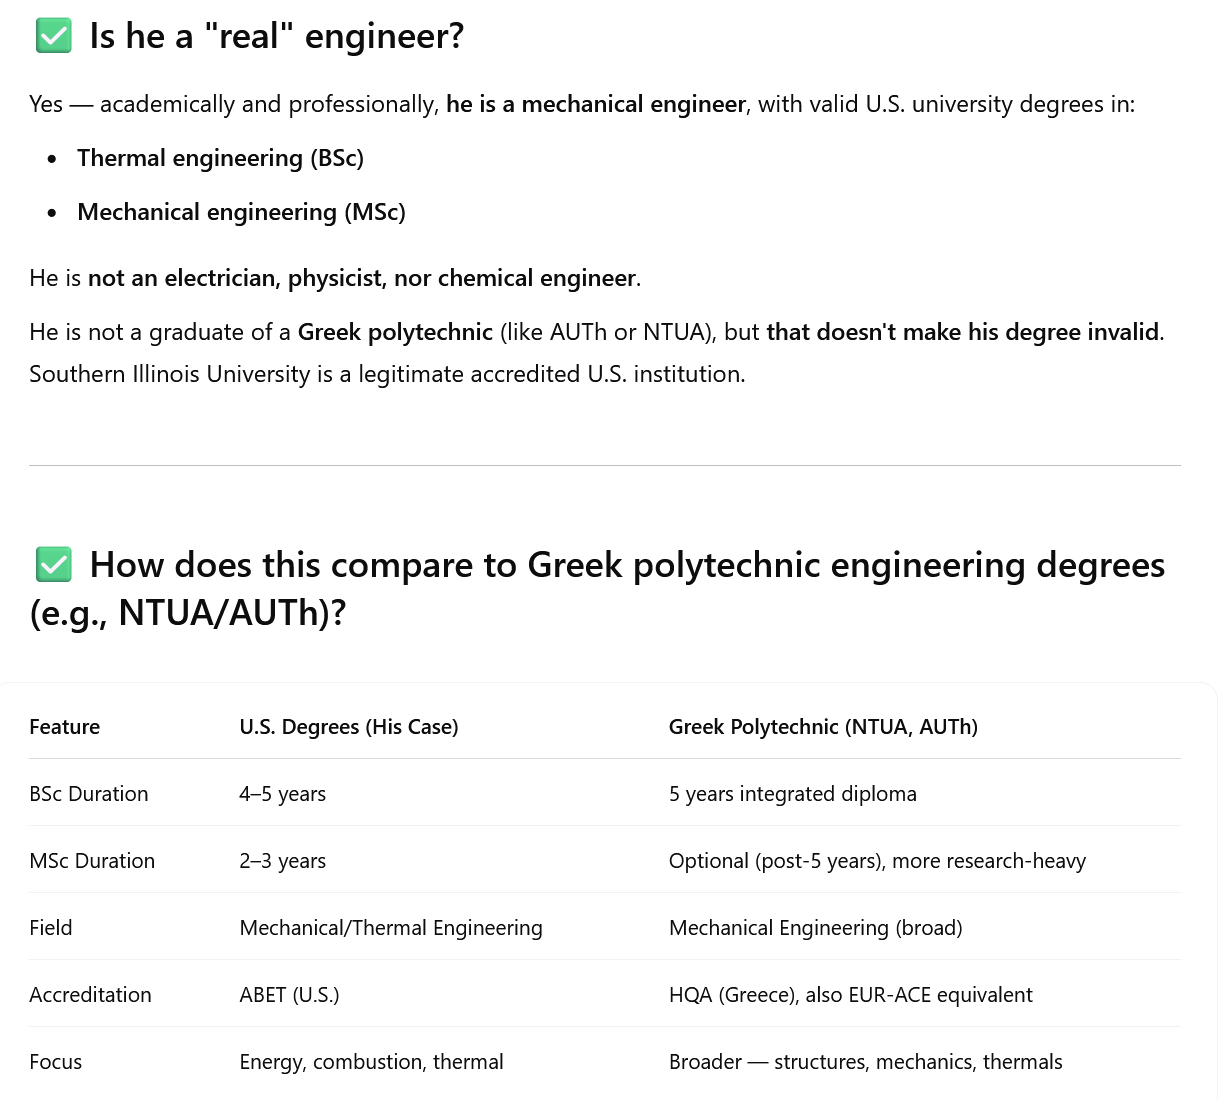Click the bold phrase "Greek polytechnic" in the paragraph
Screen dimensions: 1218x1099
click(395, 332)
